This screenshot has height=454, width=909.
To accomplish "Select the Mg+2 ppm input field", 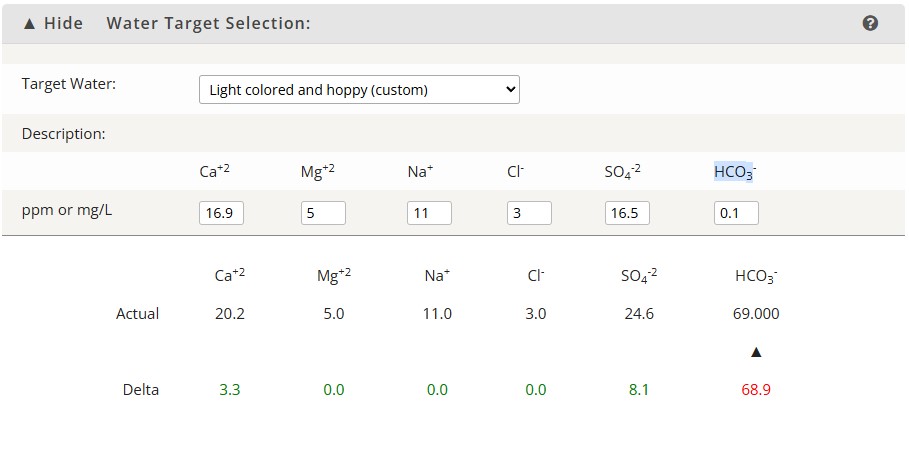I will tap(323, 213).
